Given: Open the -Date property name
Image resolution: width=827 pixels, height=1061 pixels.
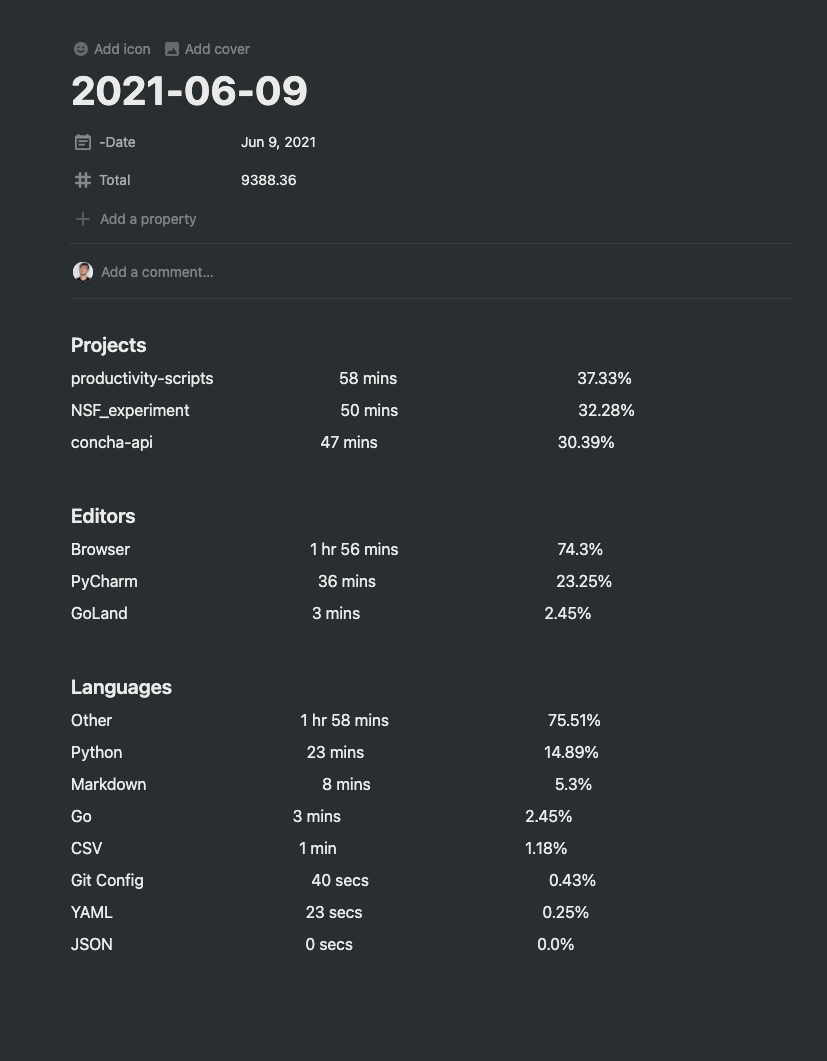Looking at the screenshot, I should coord(117,142).
